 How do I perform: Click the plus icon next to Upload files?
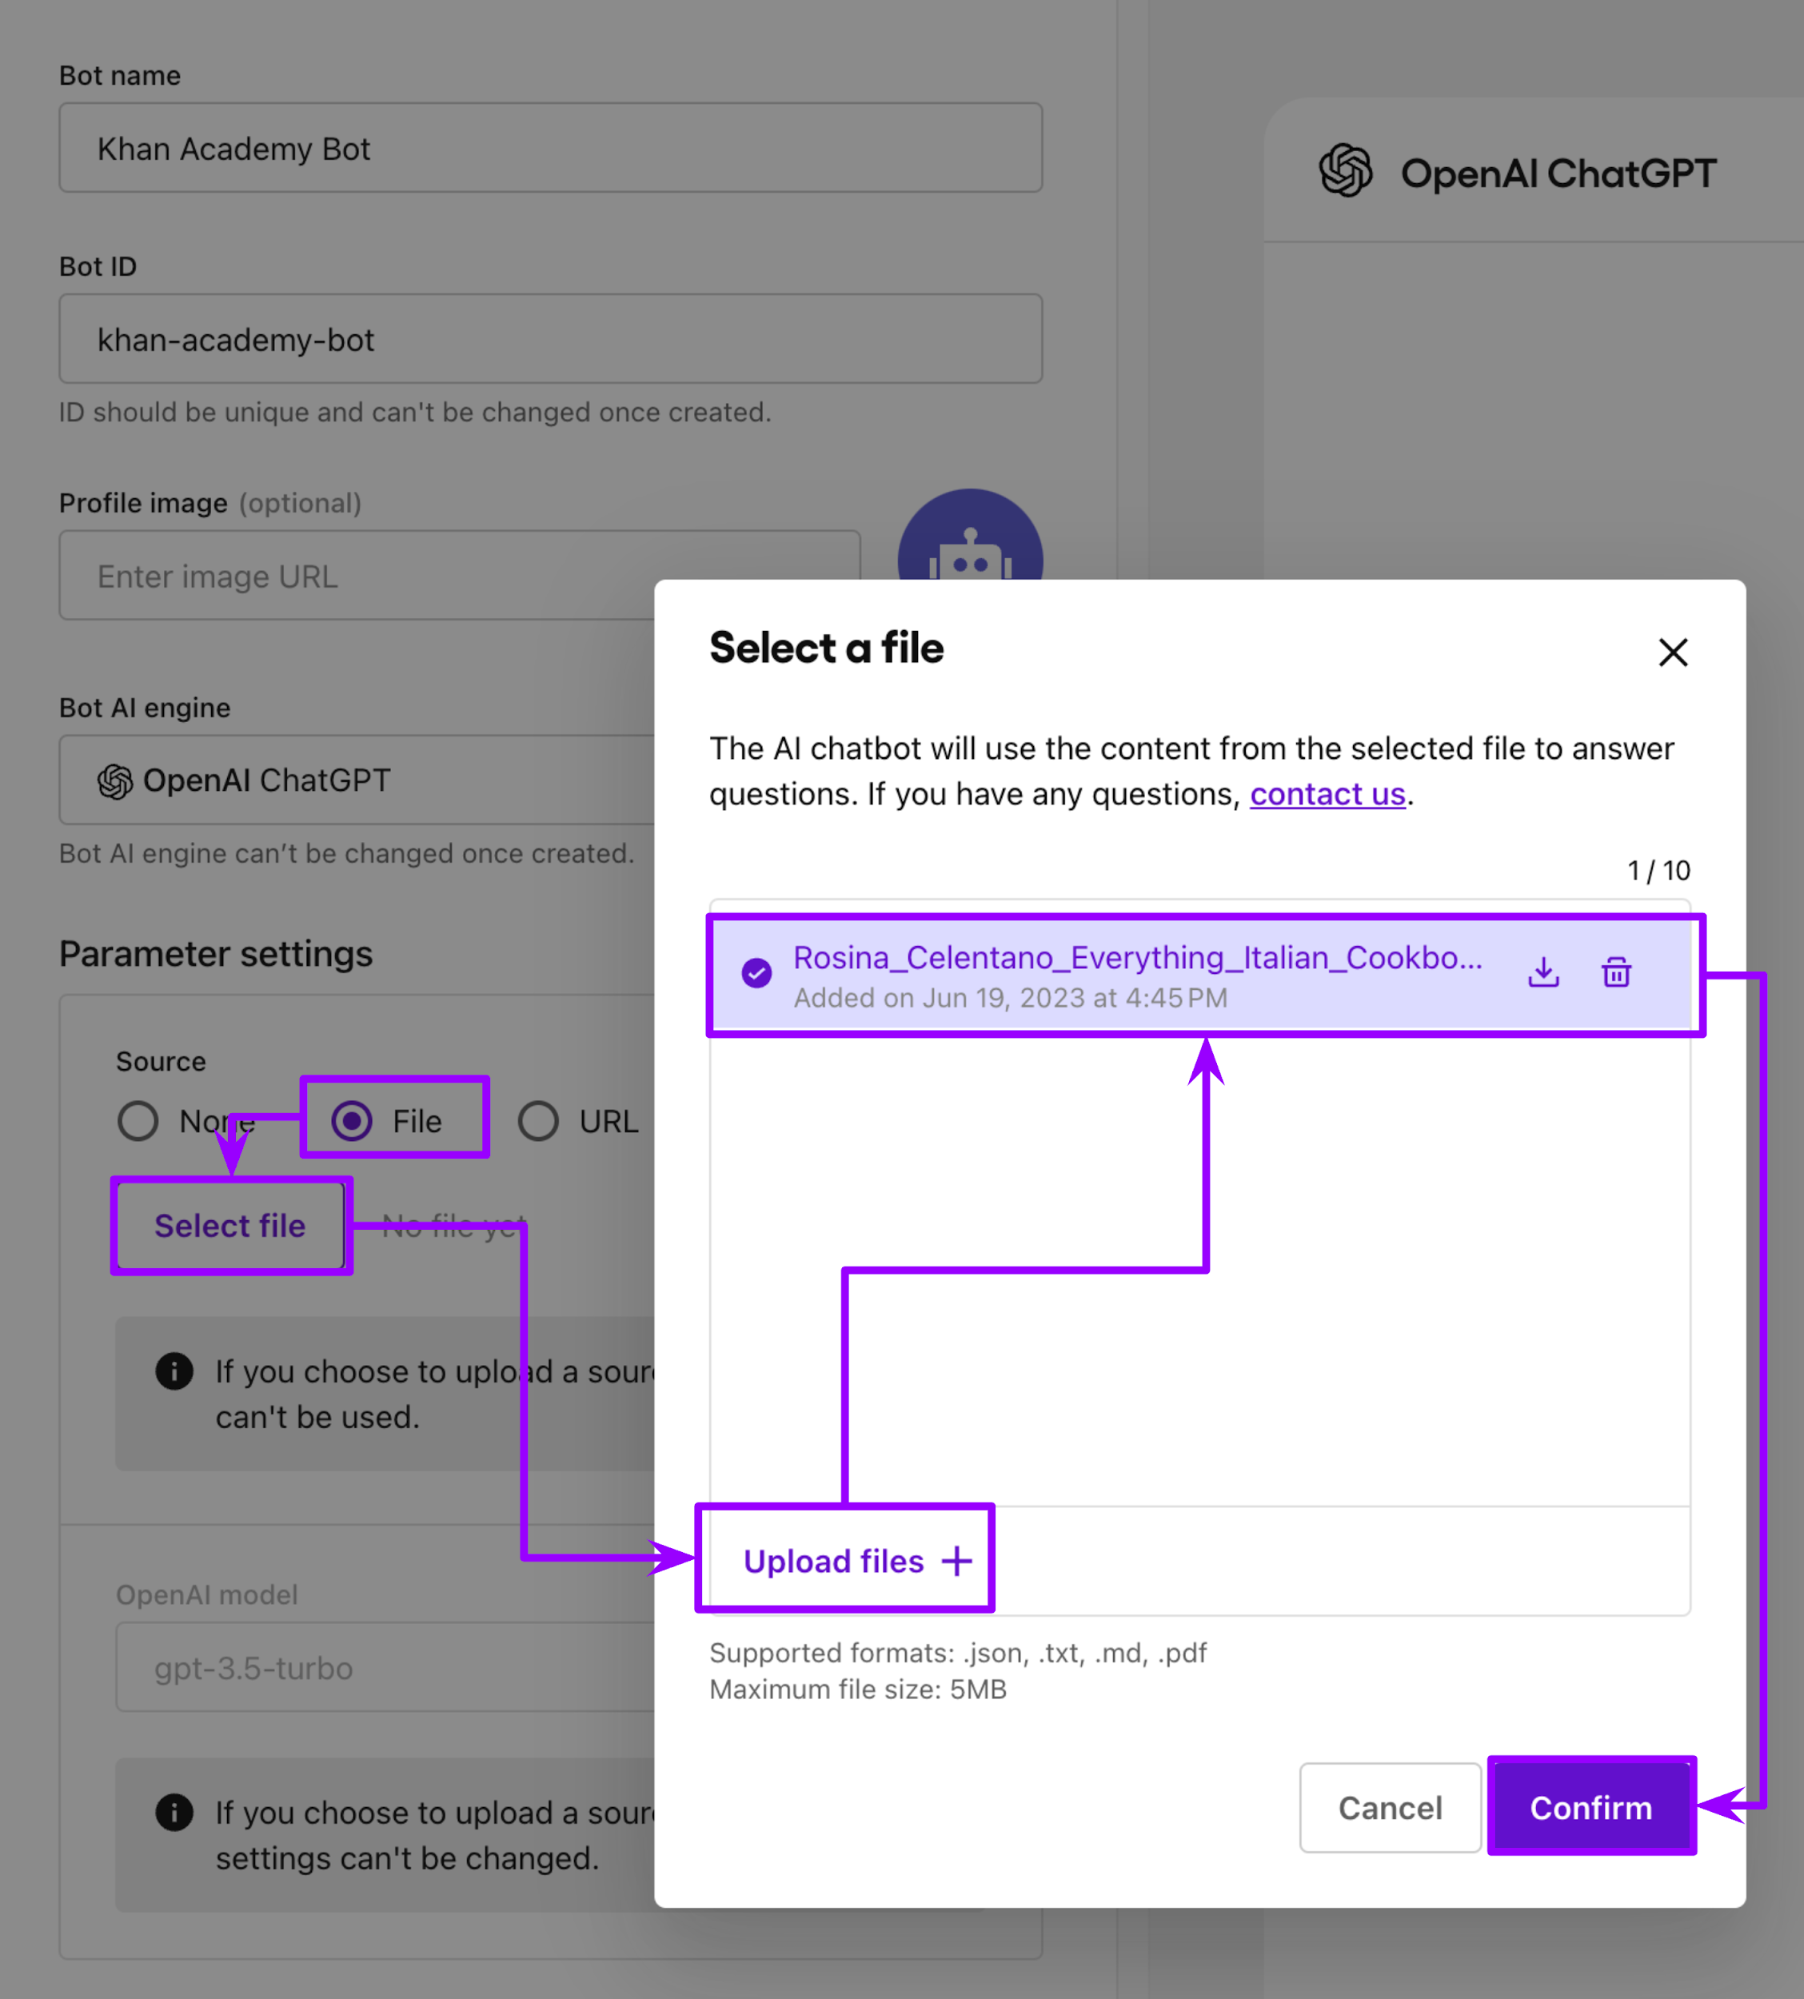[x=957, y=1560]
